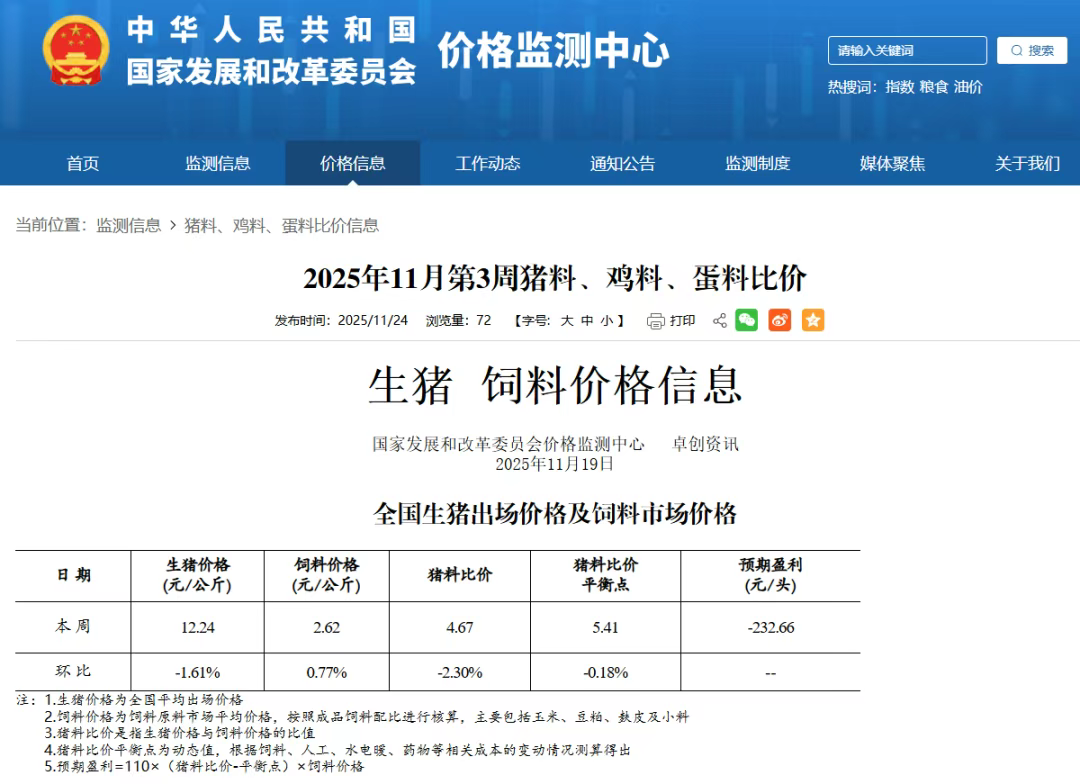Viewport: 1080px width, 784px height.
Task: Click the orange star favorites icon
Action: (x=813, y=320)
